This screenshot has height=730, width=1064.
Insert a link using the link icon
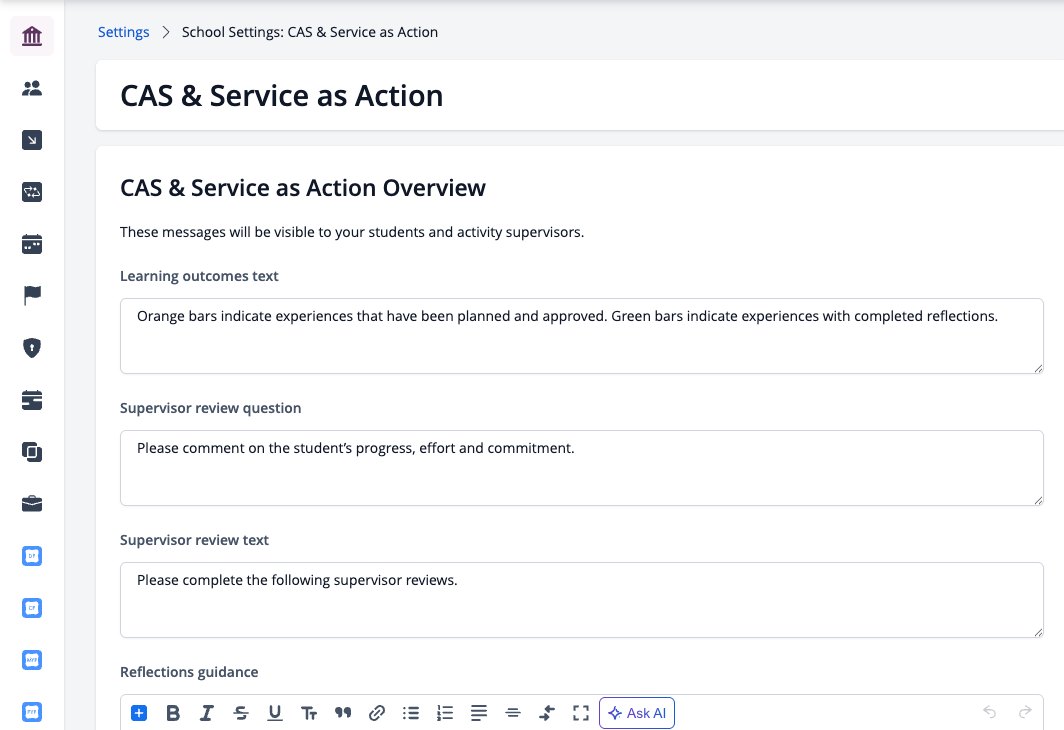377,713
